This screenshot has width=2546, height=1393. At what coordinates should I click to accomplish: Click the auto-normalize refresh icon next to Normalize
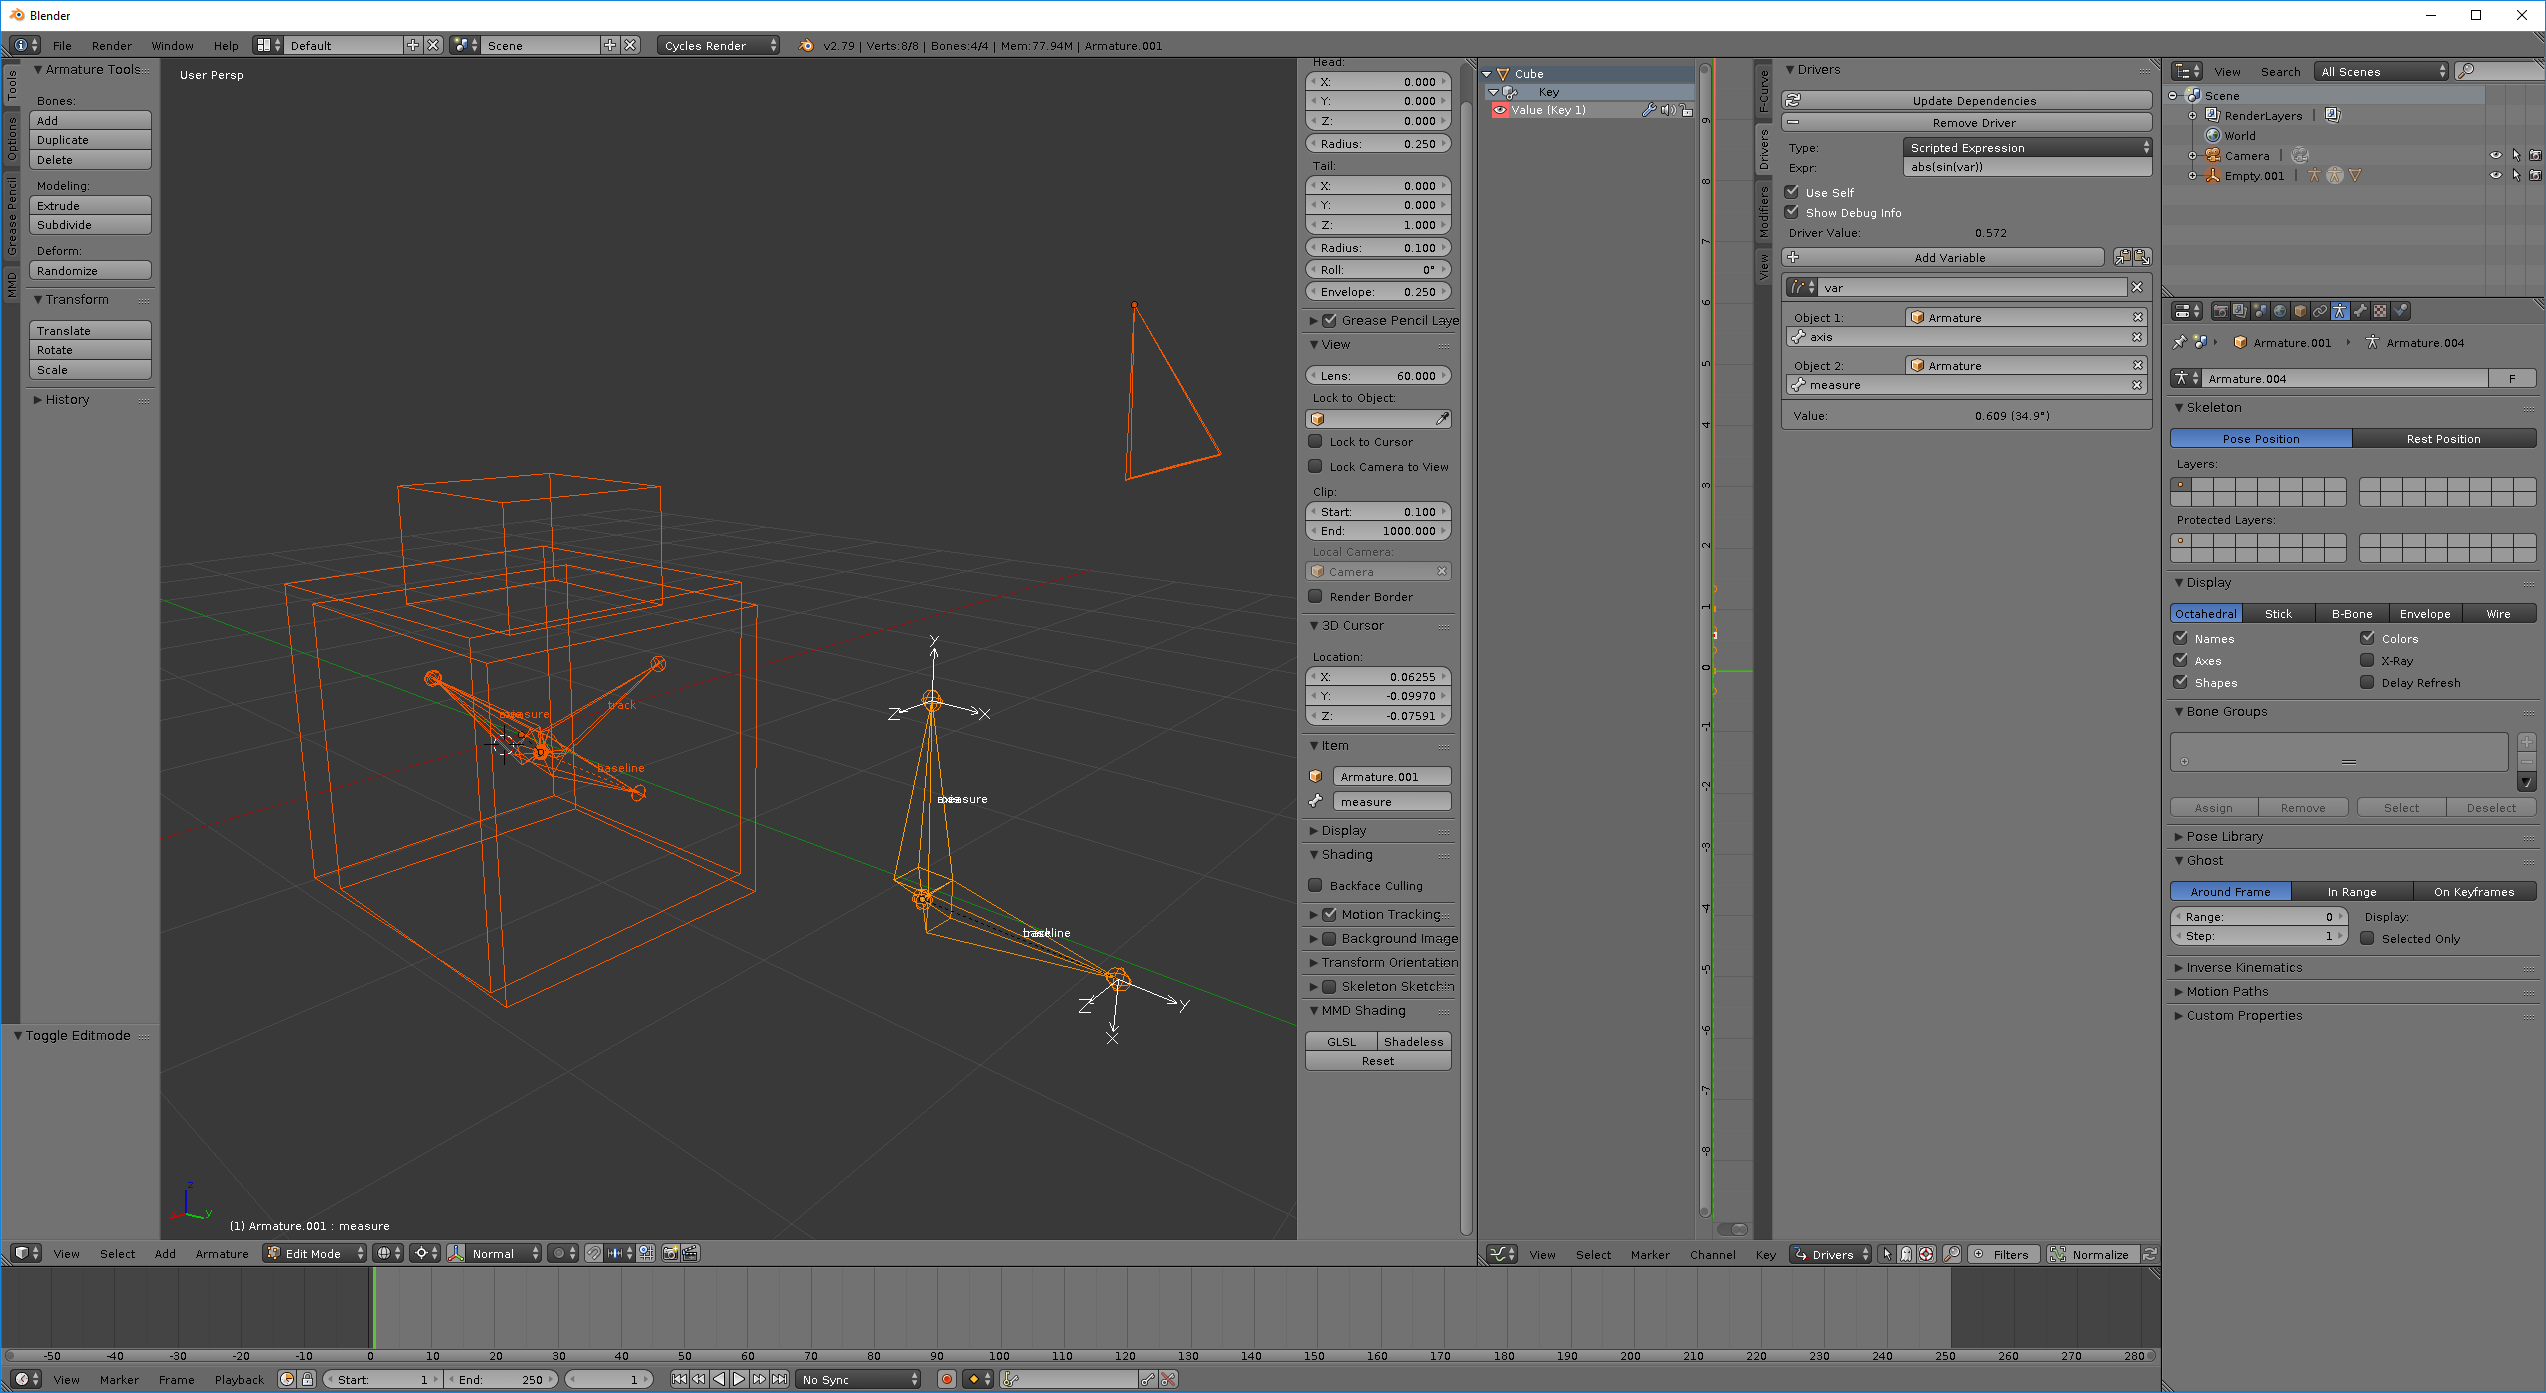point(2149,1254)
